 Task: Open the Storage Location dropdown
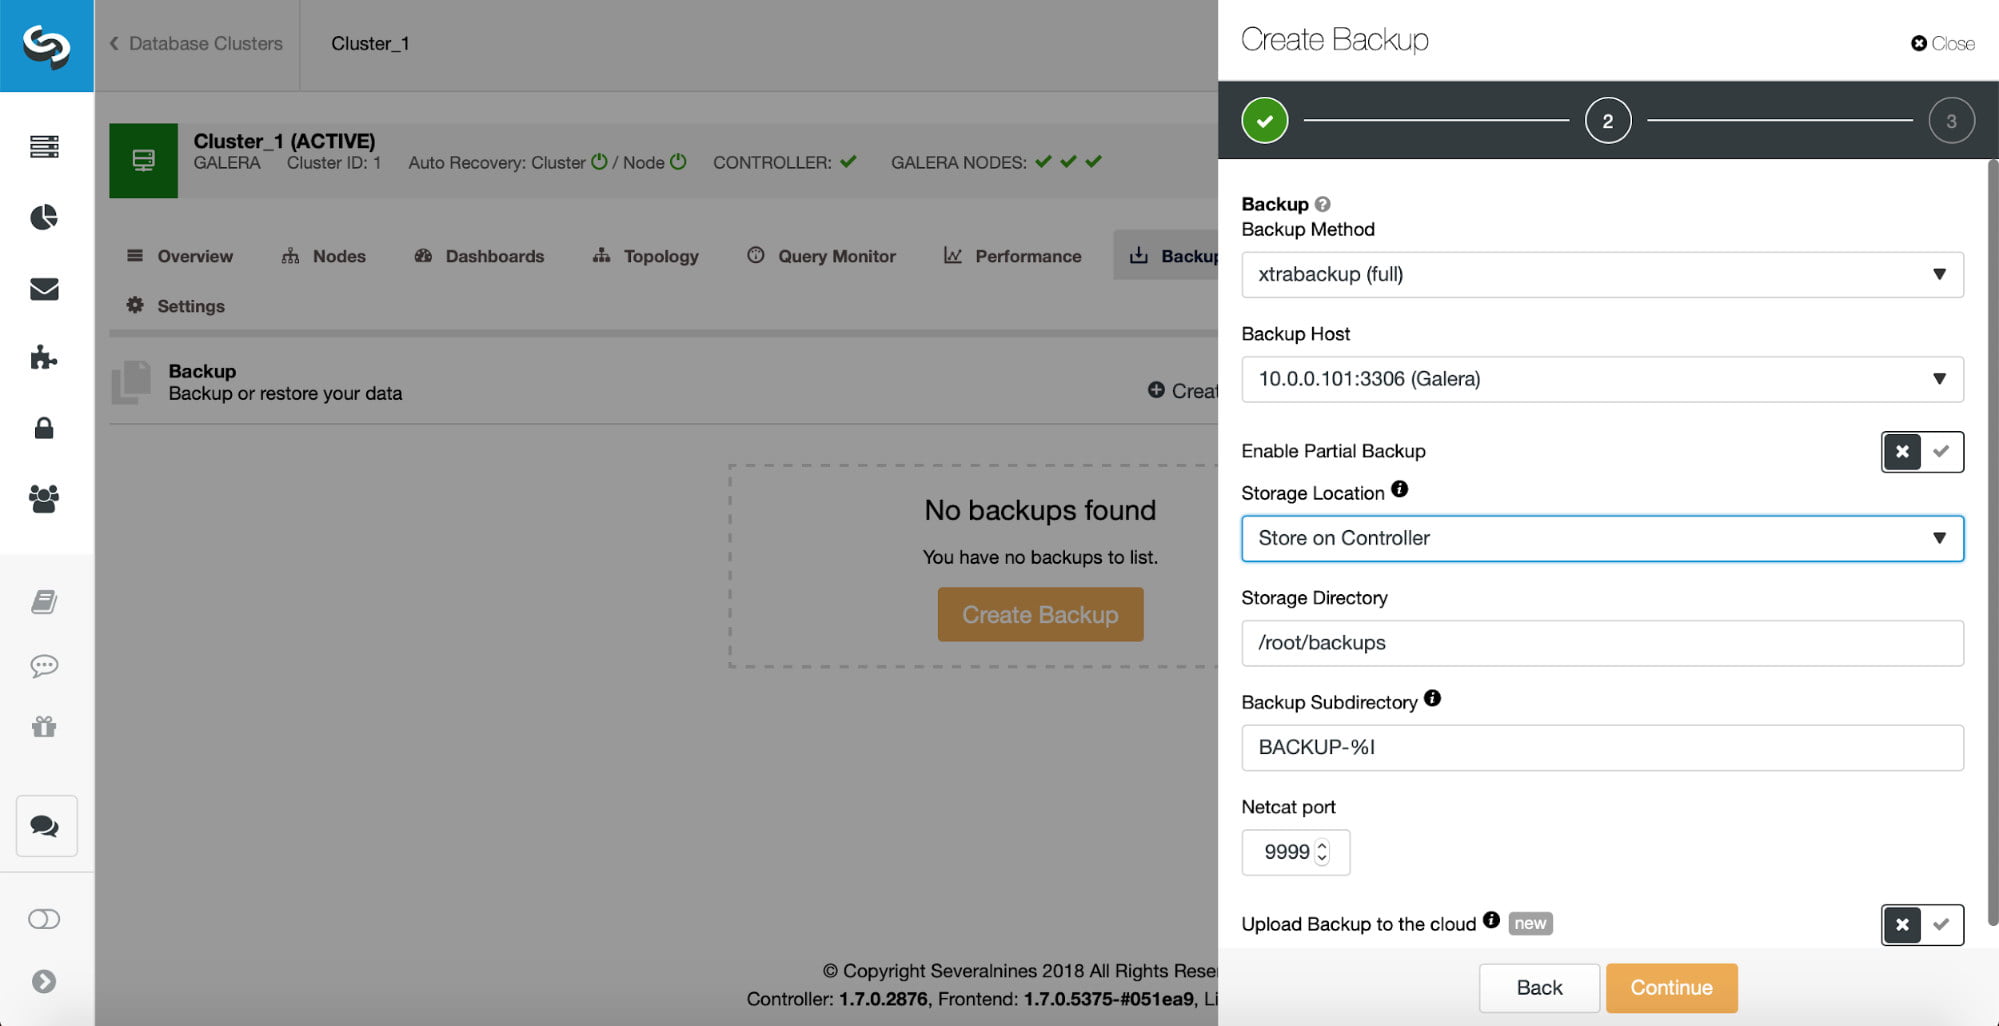click(1602, 538)
